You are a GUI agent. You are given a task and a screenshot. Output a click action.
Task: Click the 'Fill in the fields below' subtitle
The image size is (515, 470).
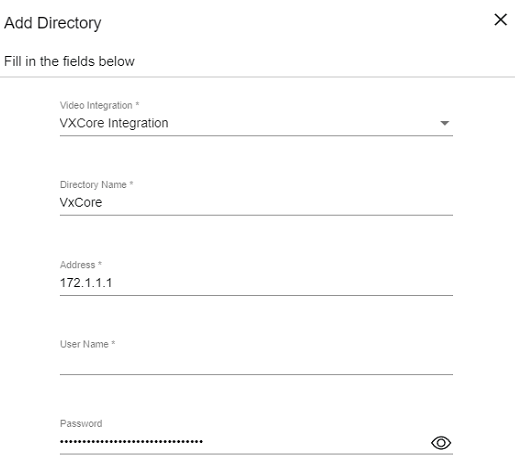69,61
